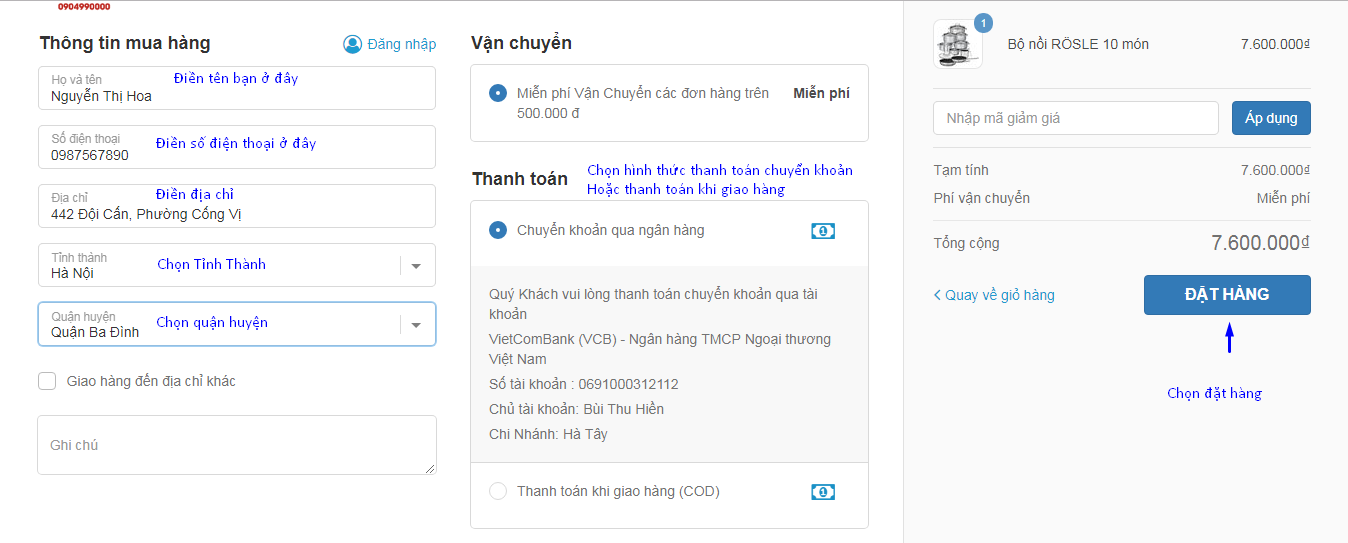This screenshot has height=543, width=1348.
Task: Open the Tỉnh thành dropdown arrow
Action: tap(417, 266)
